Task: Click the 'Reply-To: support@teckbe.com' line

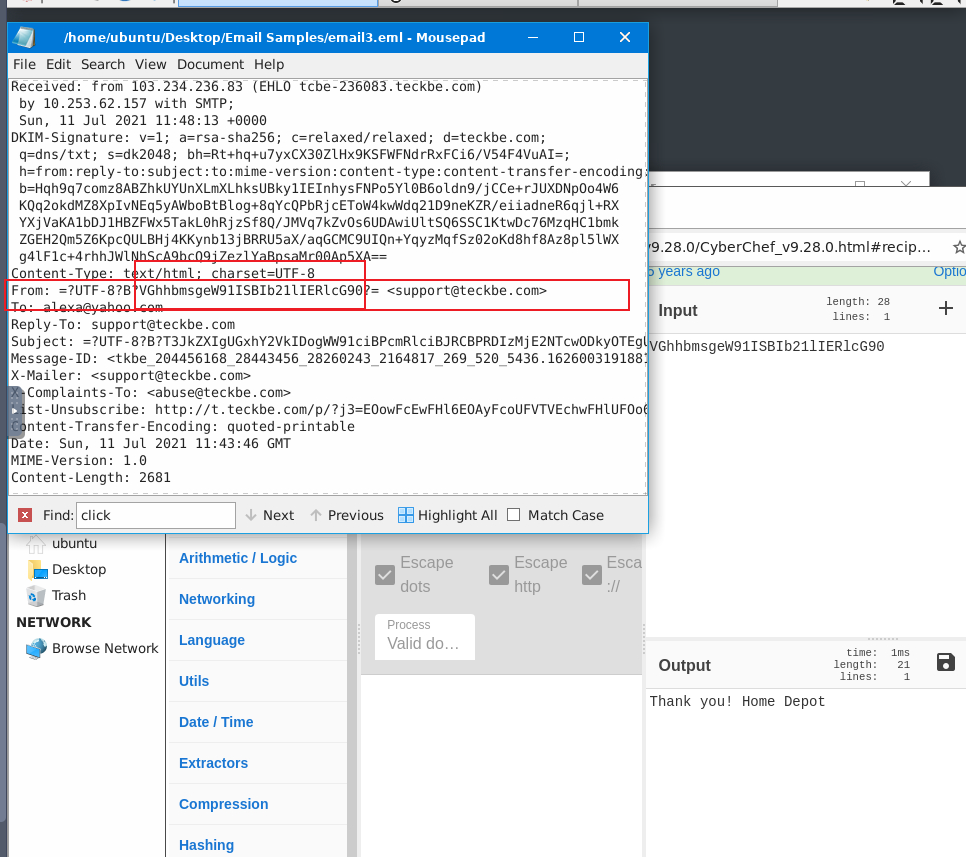Action: 123,324
